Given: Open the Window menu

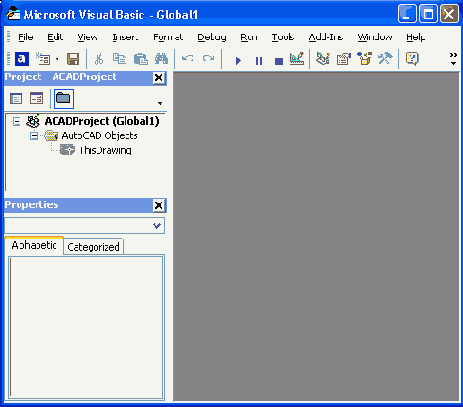Looking at the screenshot, I should click(x=375, y=37).
